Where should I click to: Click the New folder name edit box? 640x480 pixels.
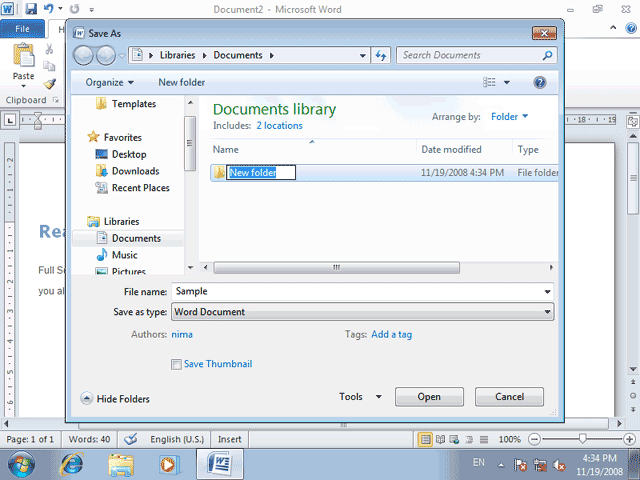coord(261,173)
